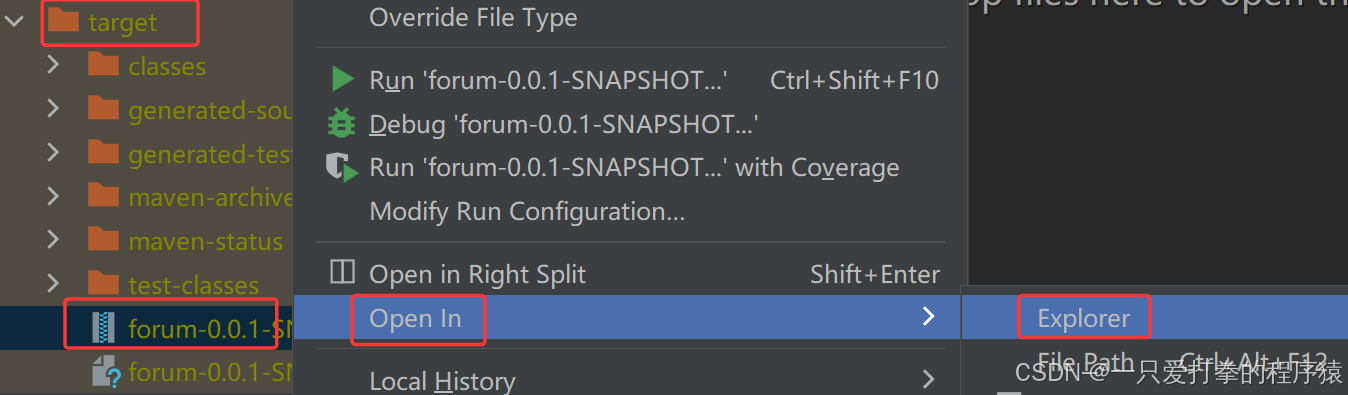Choose Explorer in the Open In submenu
This screenshot has width=1348, height=395.
(x=1084, y=318)
